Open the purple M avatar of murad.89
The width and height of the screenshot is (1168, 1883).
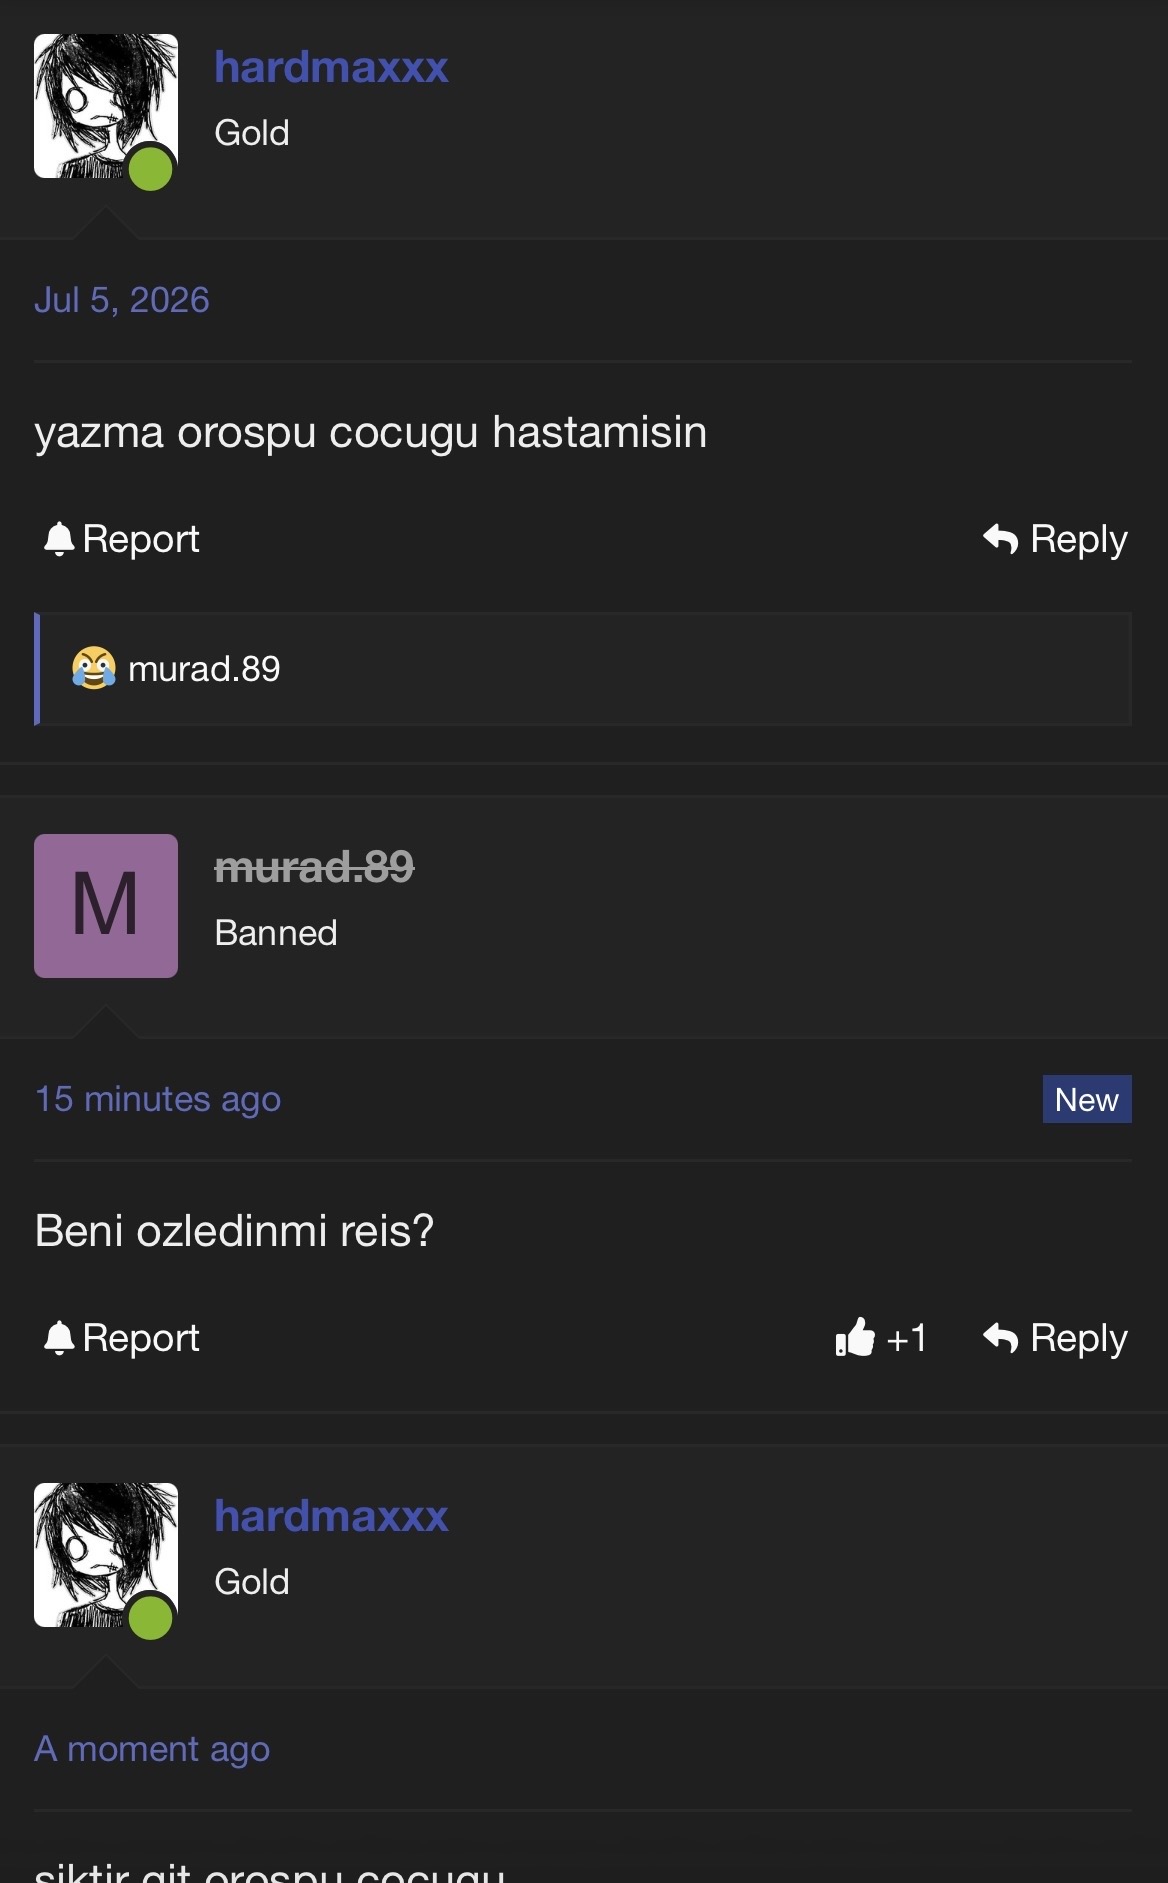[106, 906]
